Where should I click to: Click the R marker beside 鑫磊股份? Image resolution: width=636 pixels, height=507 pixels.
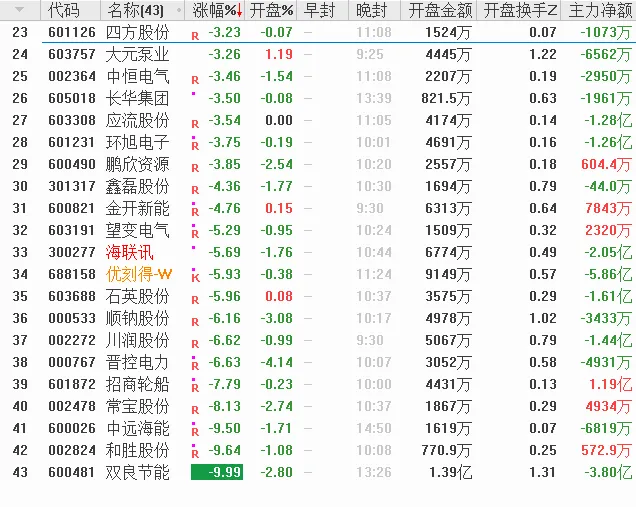click(x=195, y=190)
